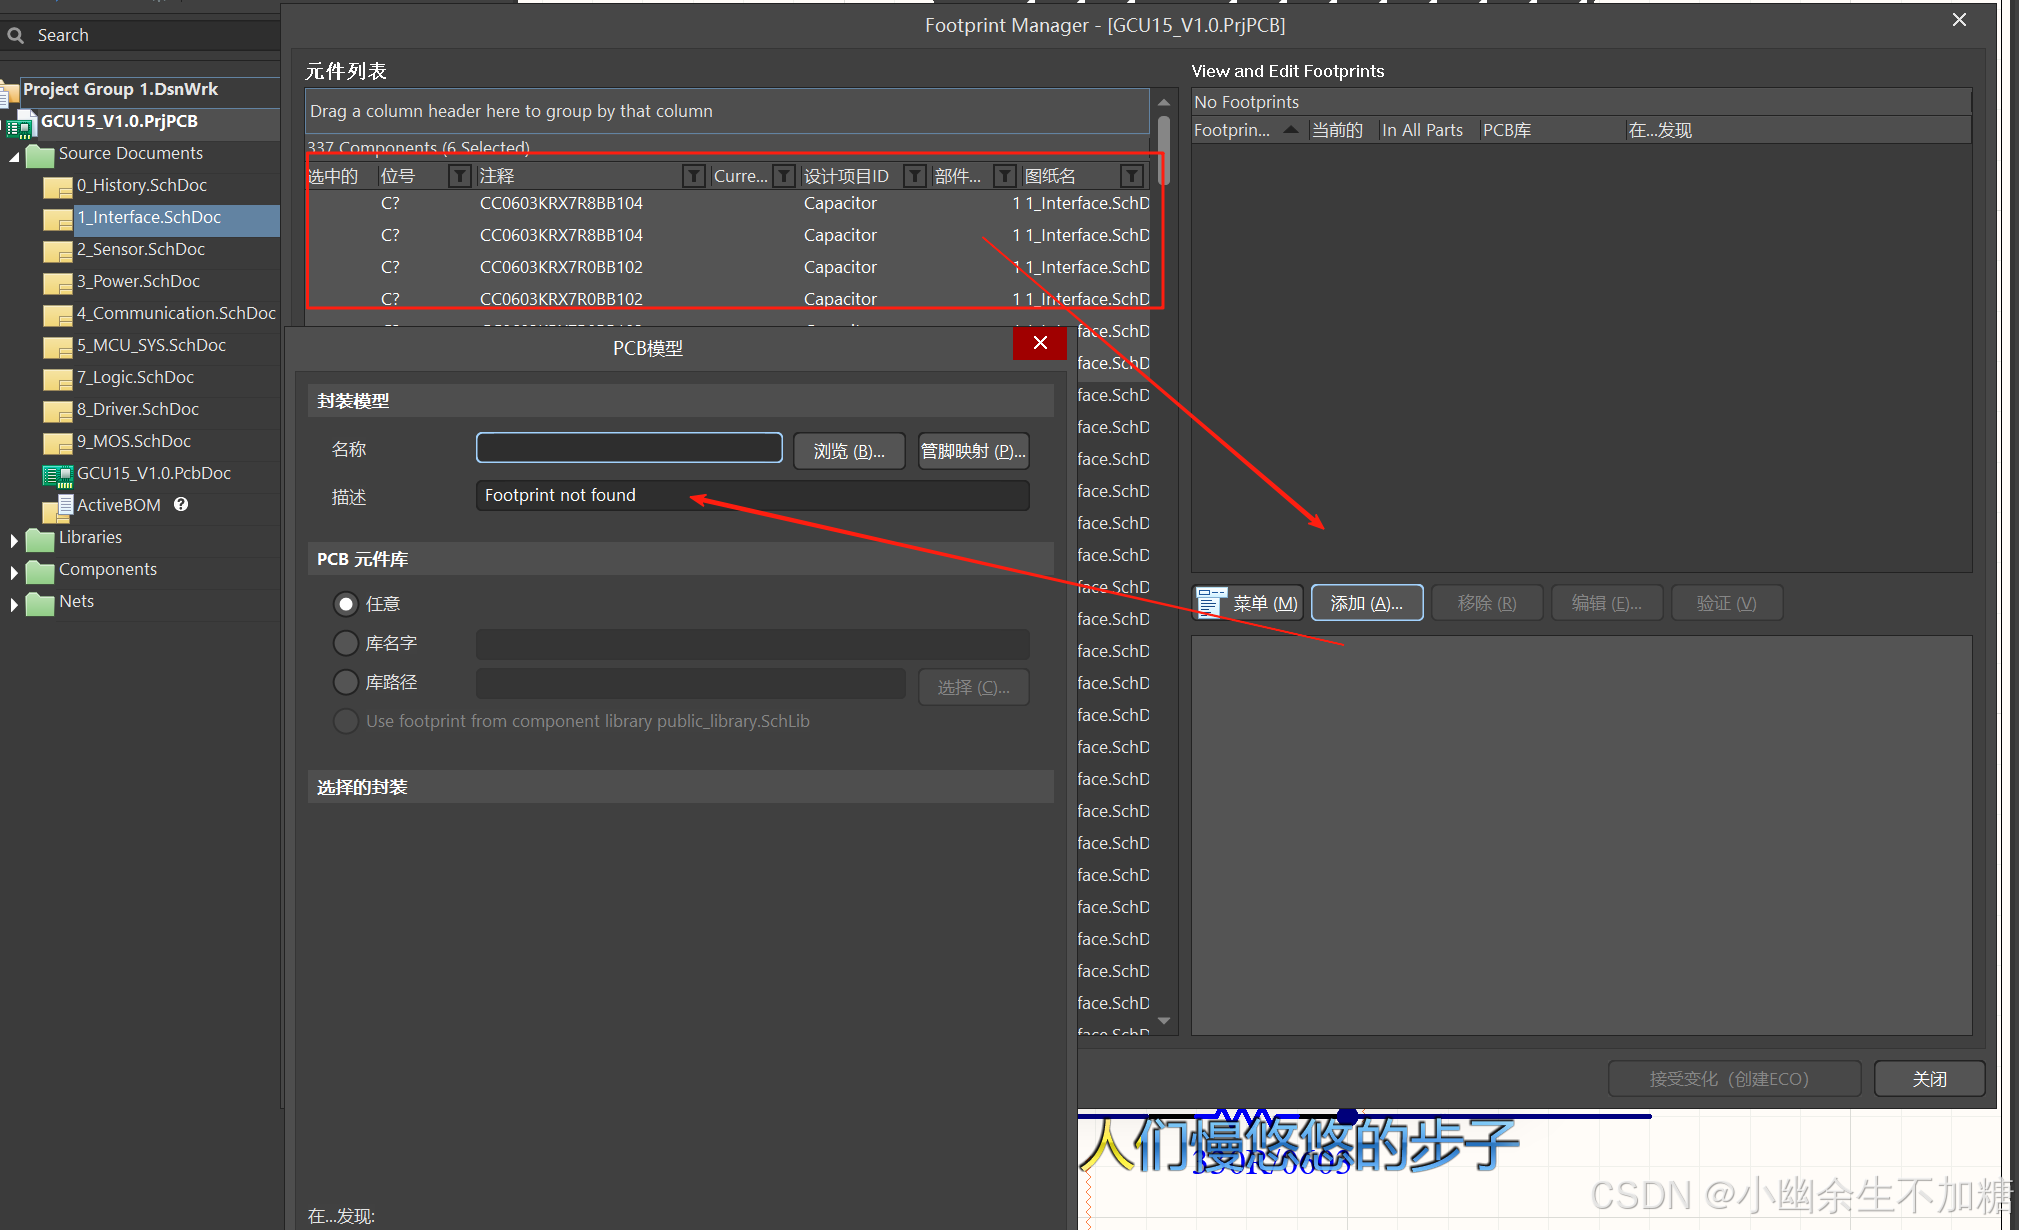This screenshot has height=1230, width=2019.
Task: Click the 编辑 (E)... button
Action: (1607, 603)
